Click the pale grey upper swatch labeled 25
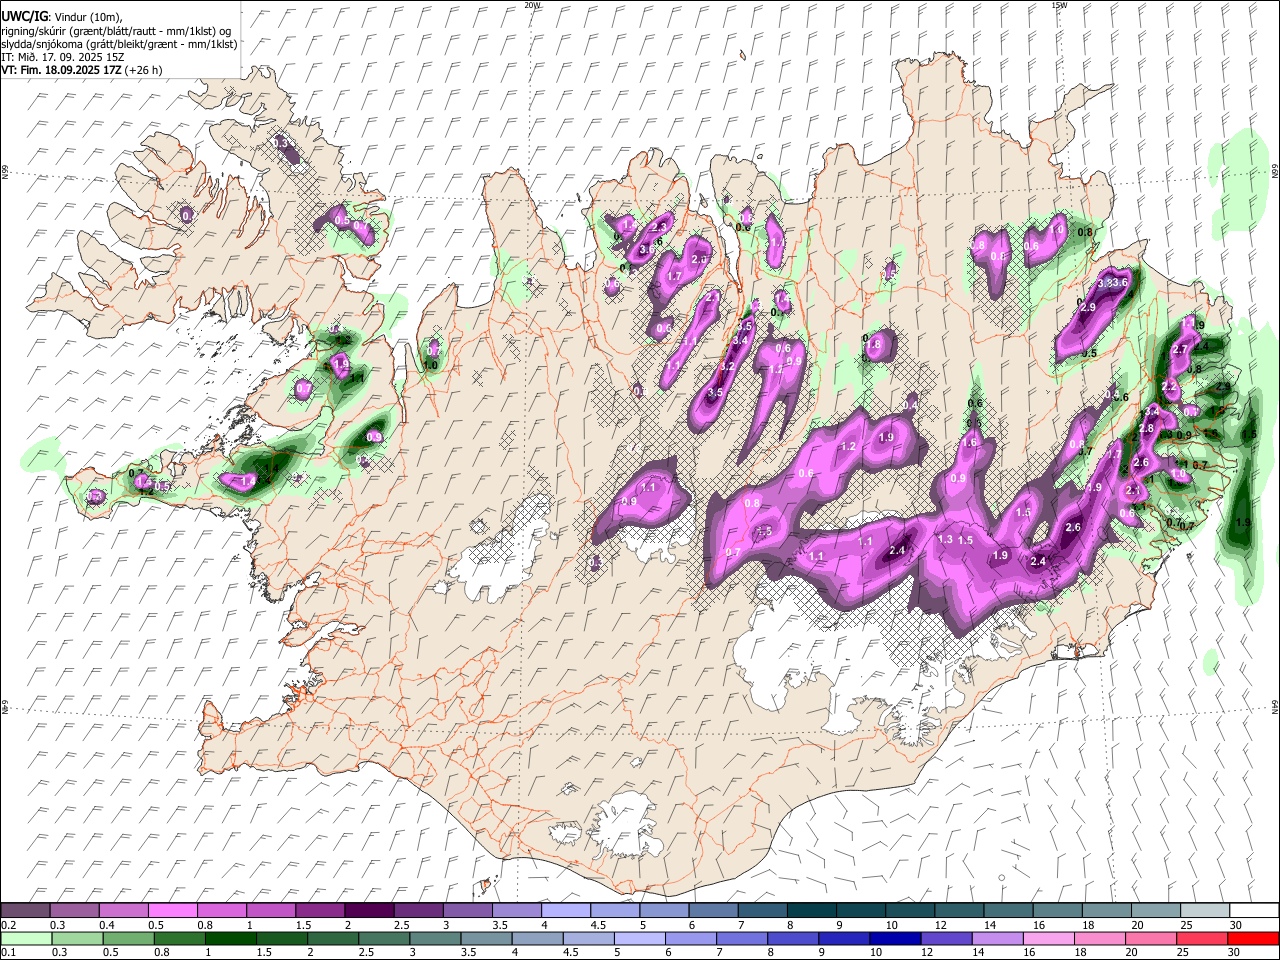 point(1204,910)
